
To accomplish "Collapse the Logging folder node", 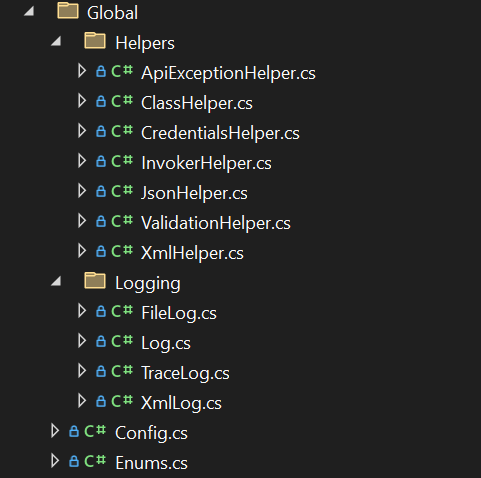I will pos(56,281).
